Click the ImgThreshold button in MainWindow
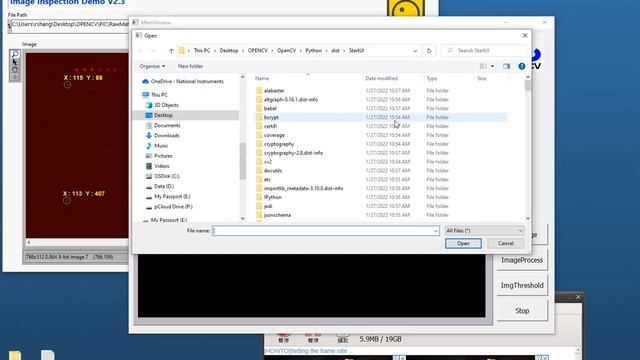Screen dimensions: 640x360 click(x=522, y=285)
